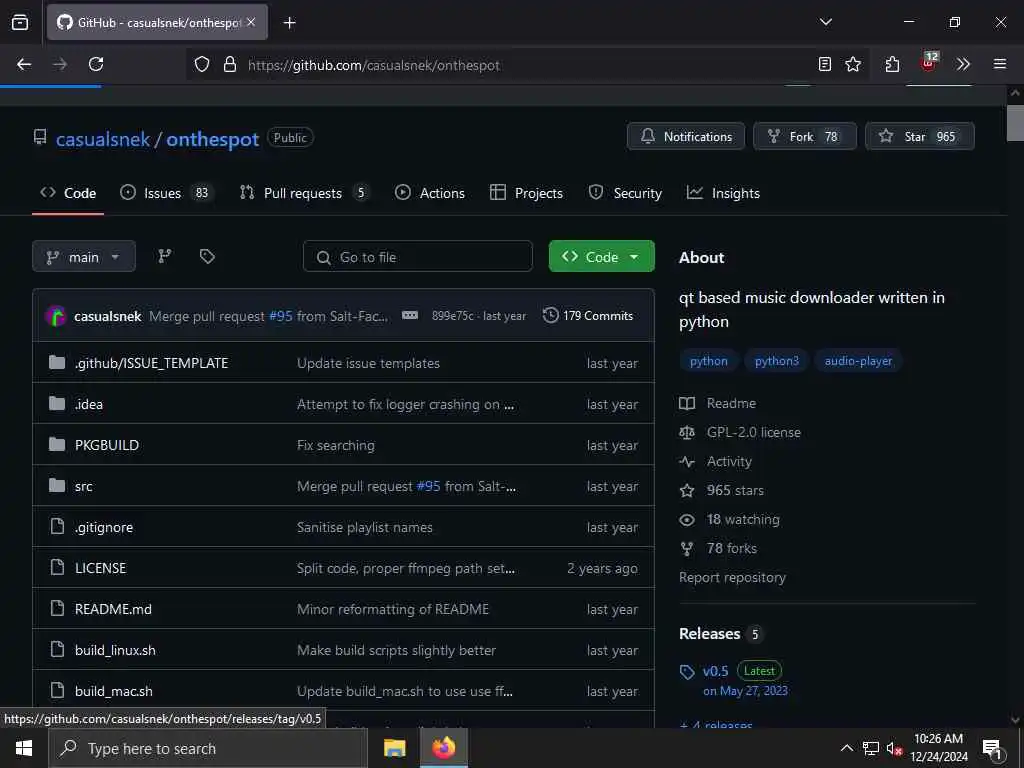Click the Firefox View icon top-left
This screenshot has height=768, width=1024.
click(20, 22)
